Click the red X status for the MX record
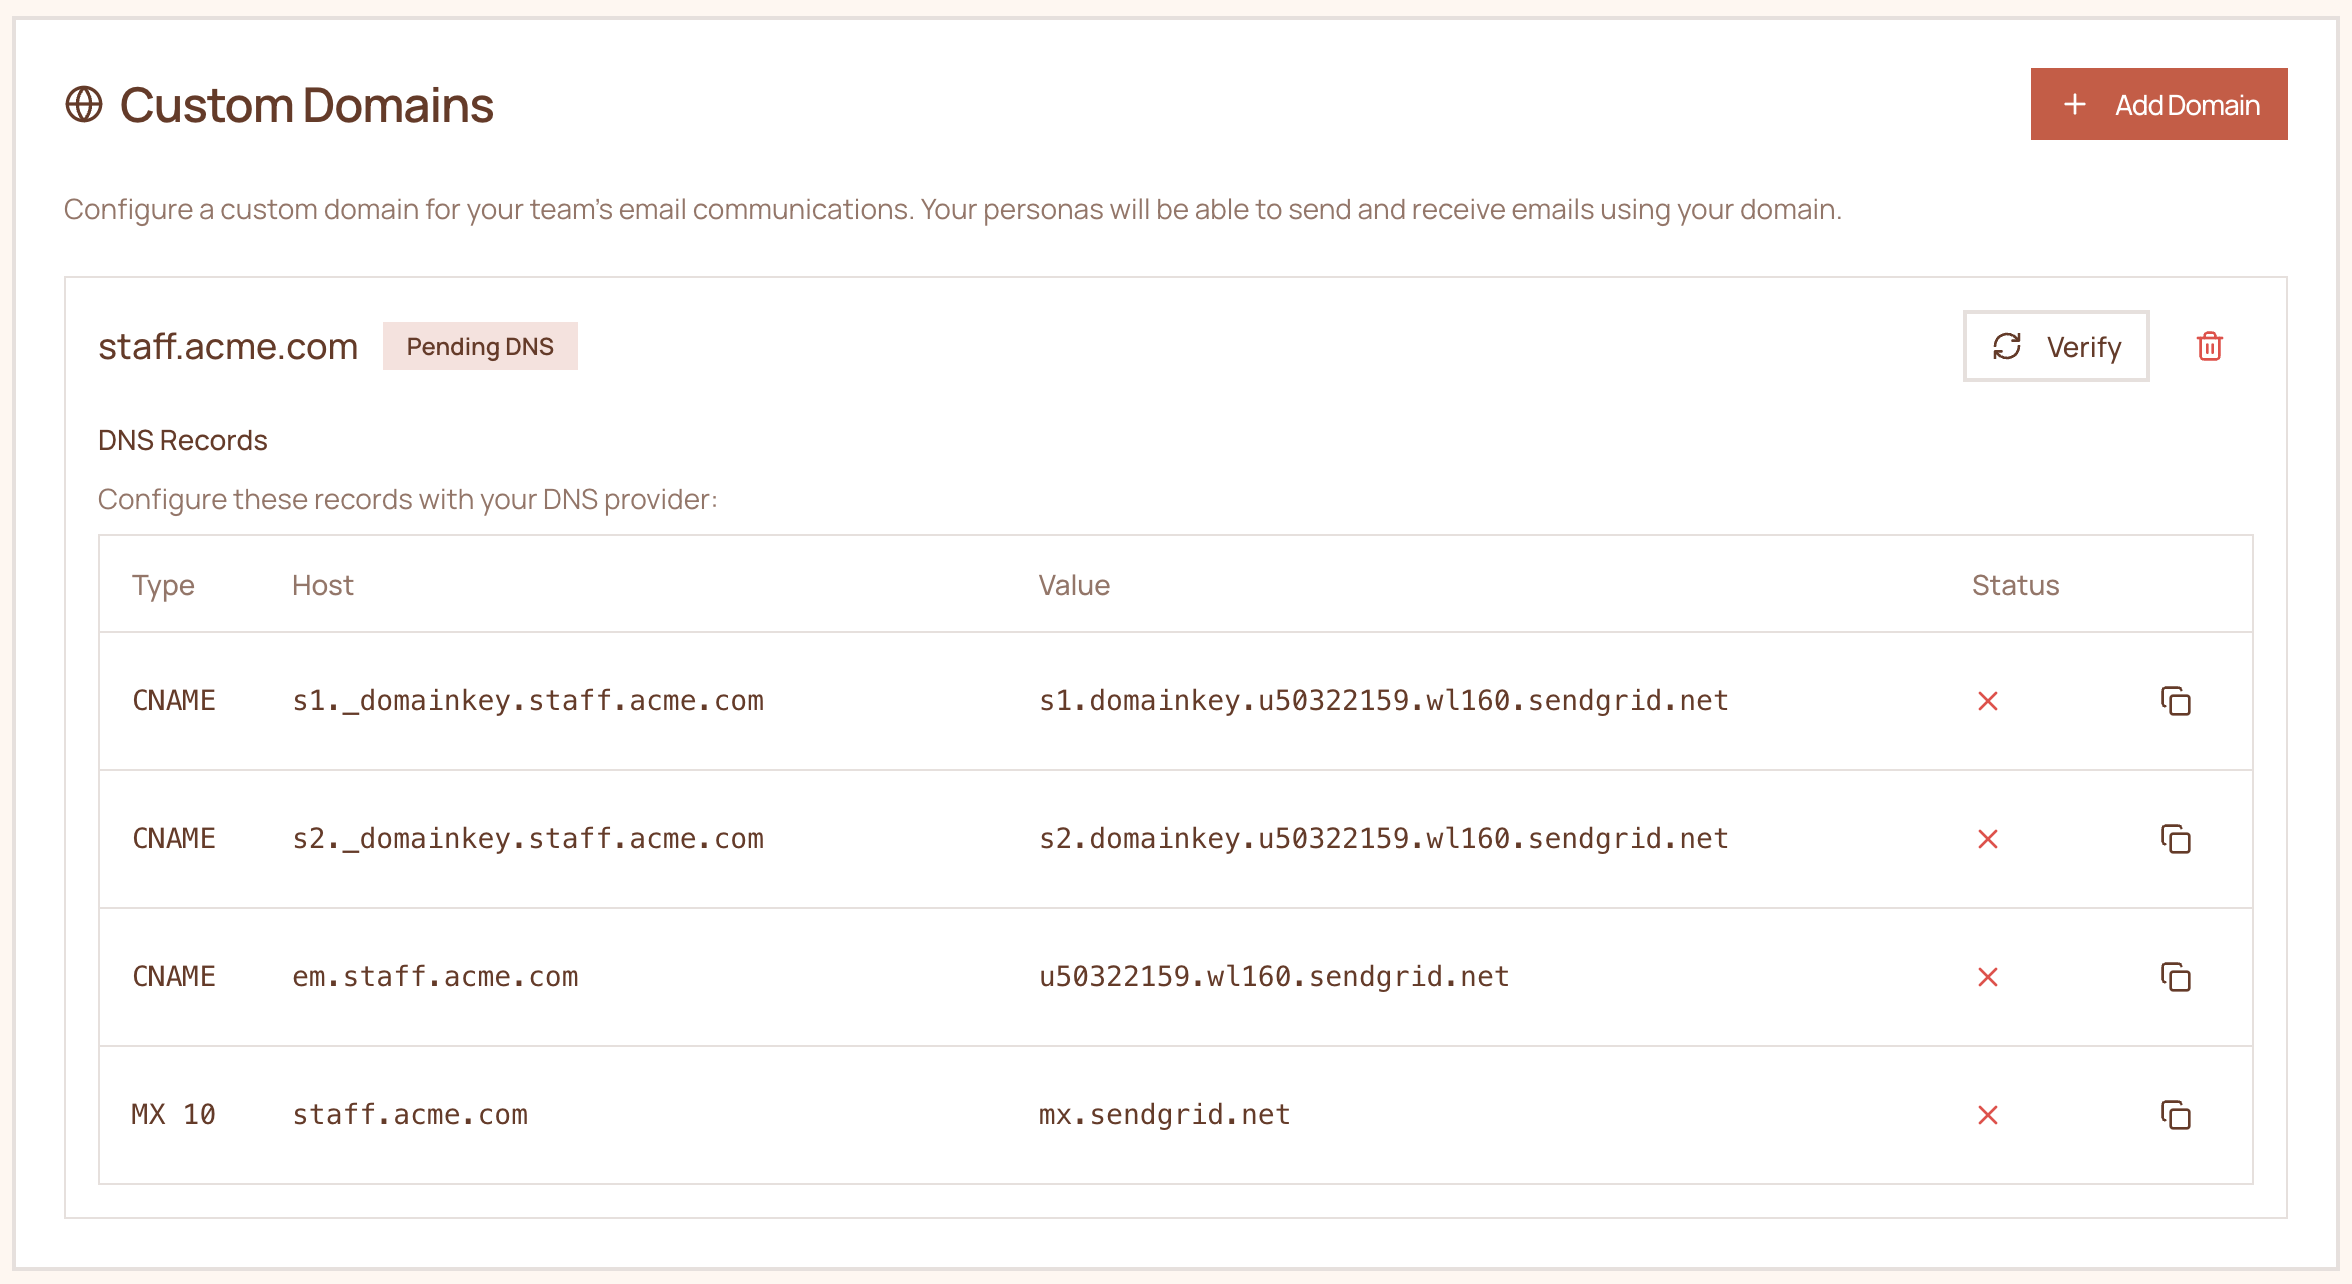 click(1988, 1114)
